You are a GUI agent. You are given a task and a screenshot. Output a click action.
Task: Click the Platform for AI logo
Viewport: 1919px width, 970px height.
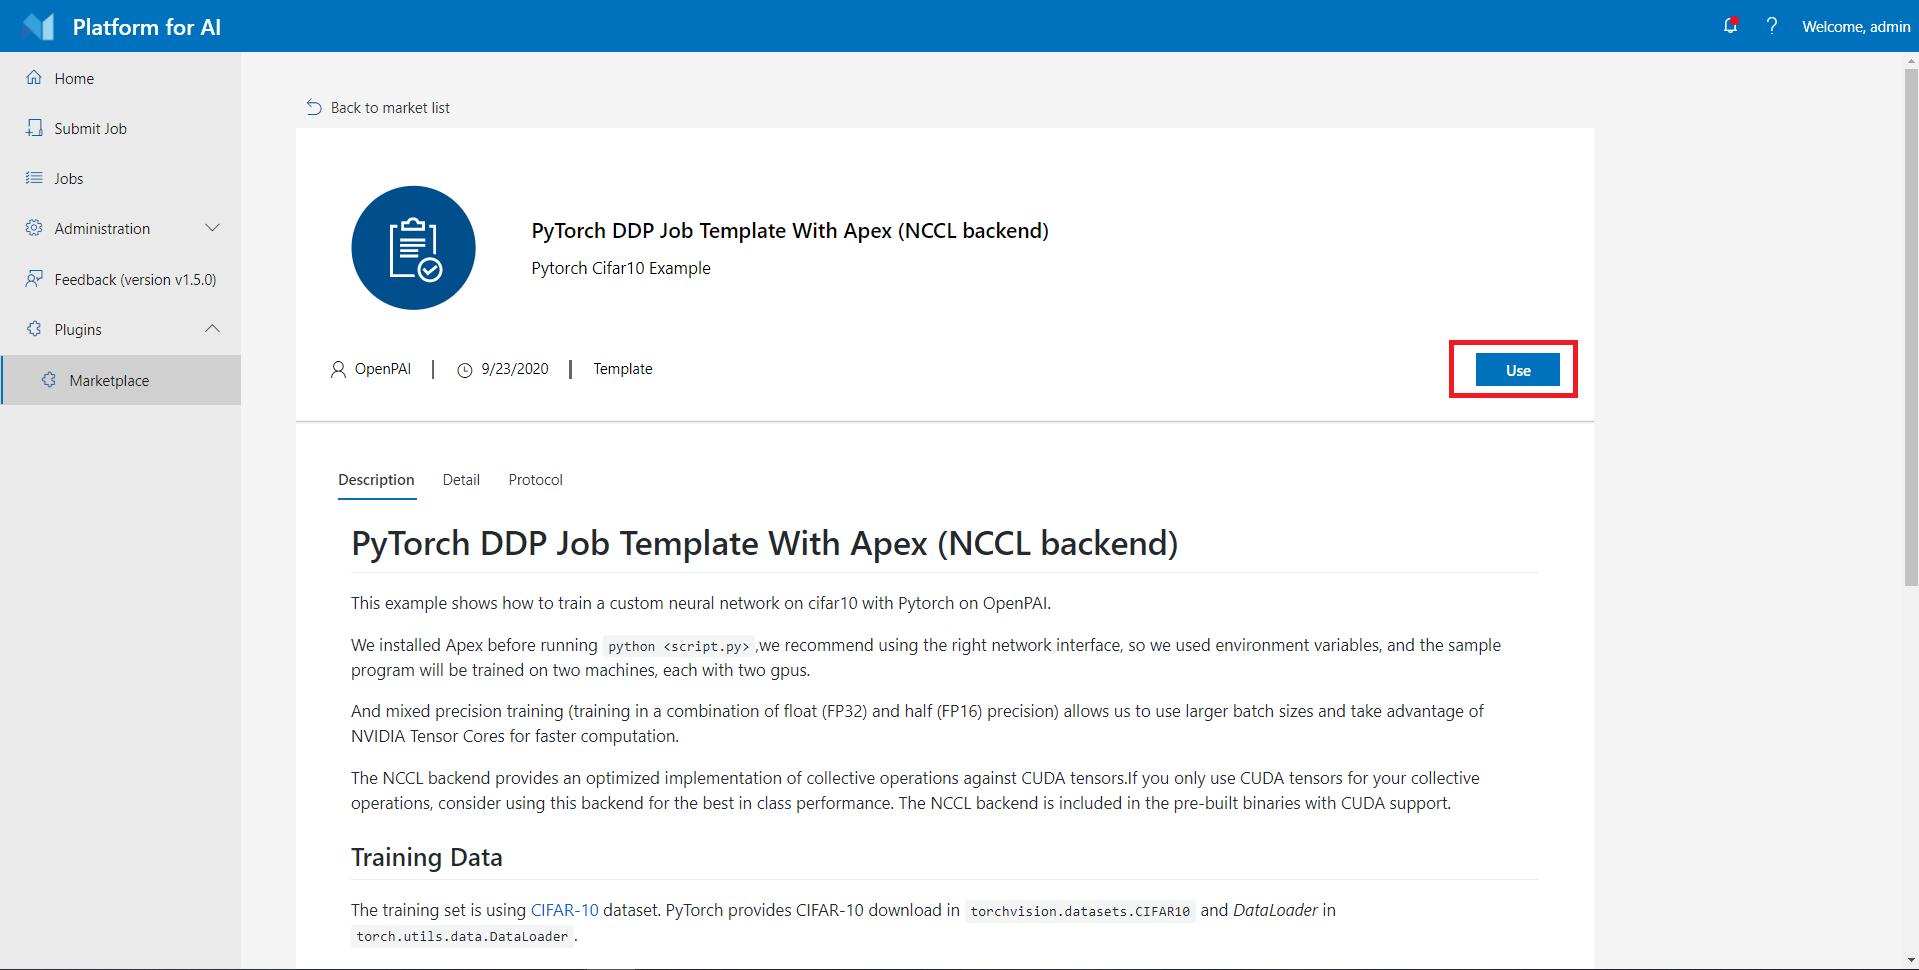(x=39, y=27)
